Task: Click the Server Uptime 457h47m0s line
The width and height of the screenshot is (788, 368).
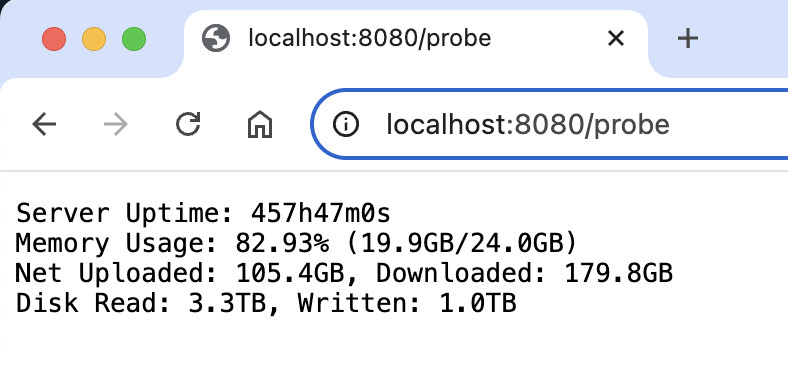Action: click(203, 213)
